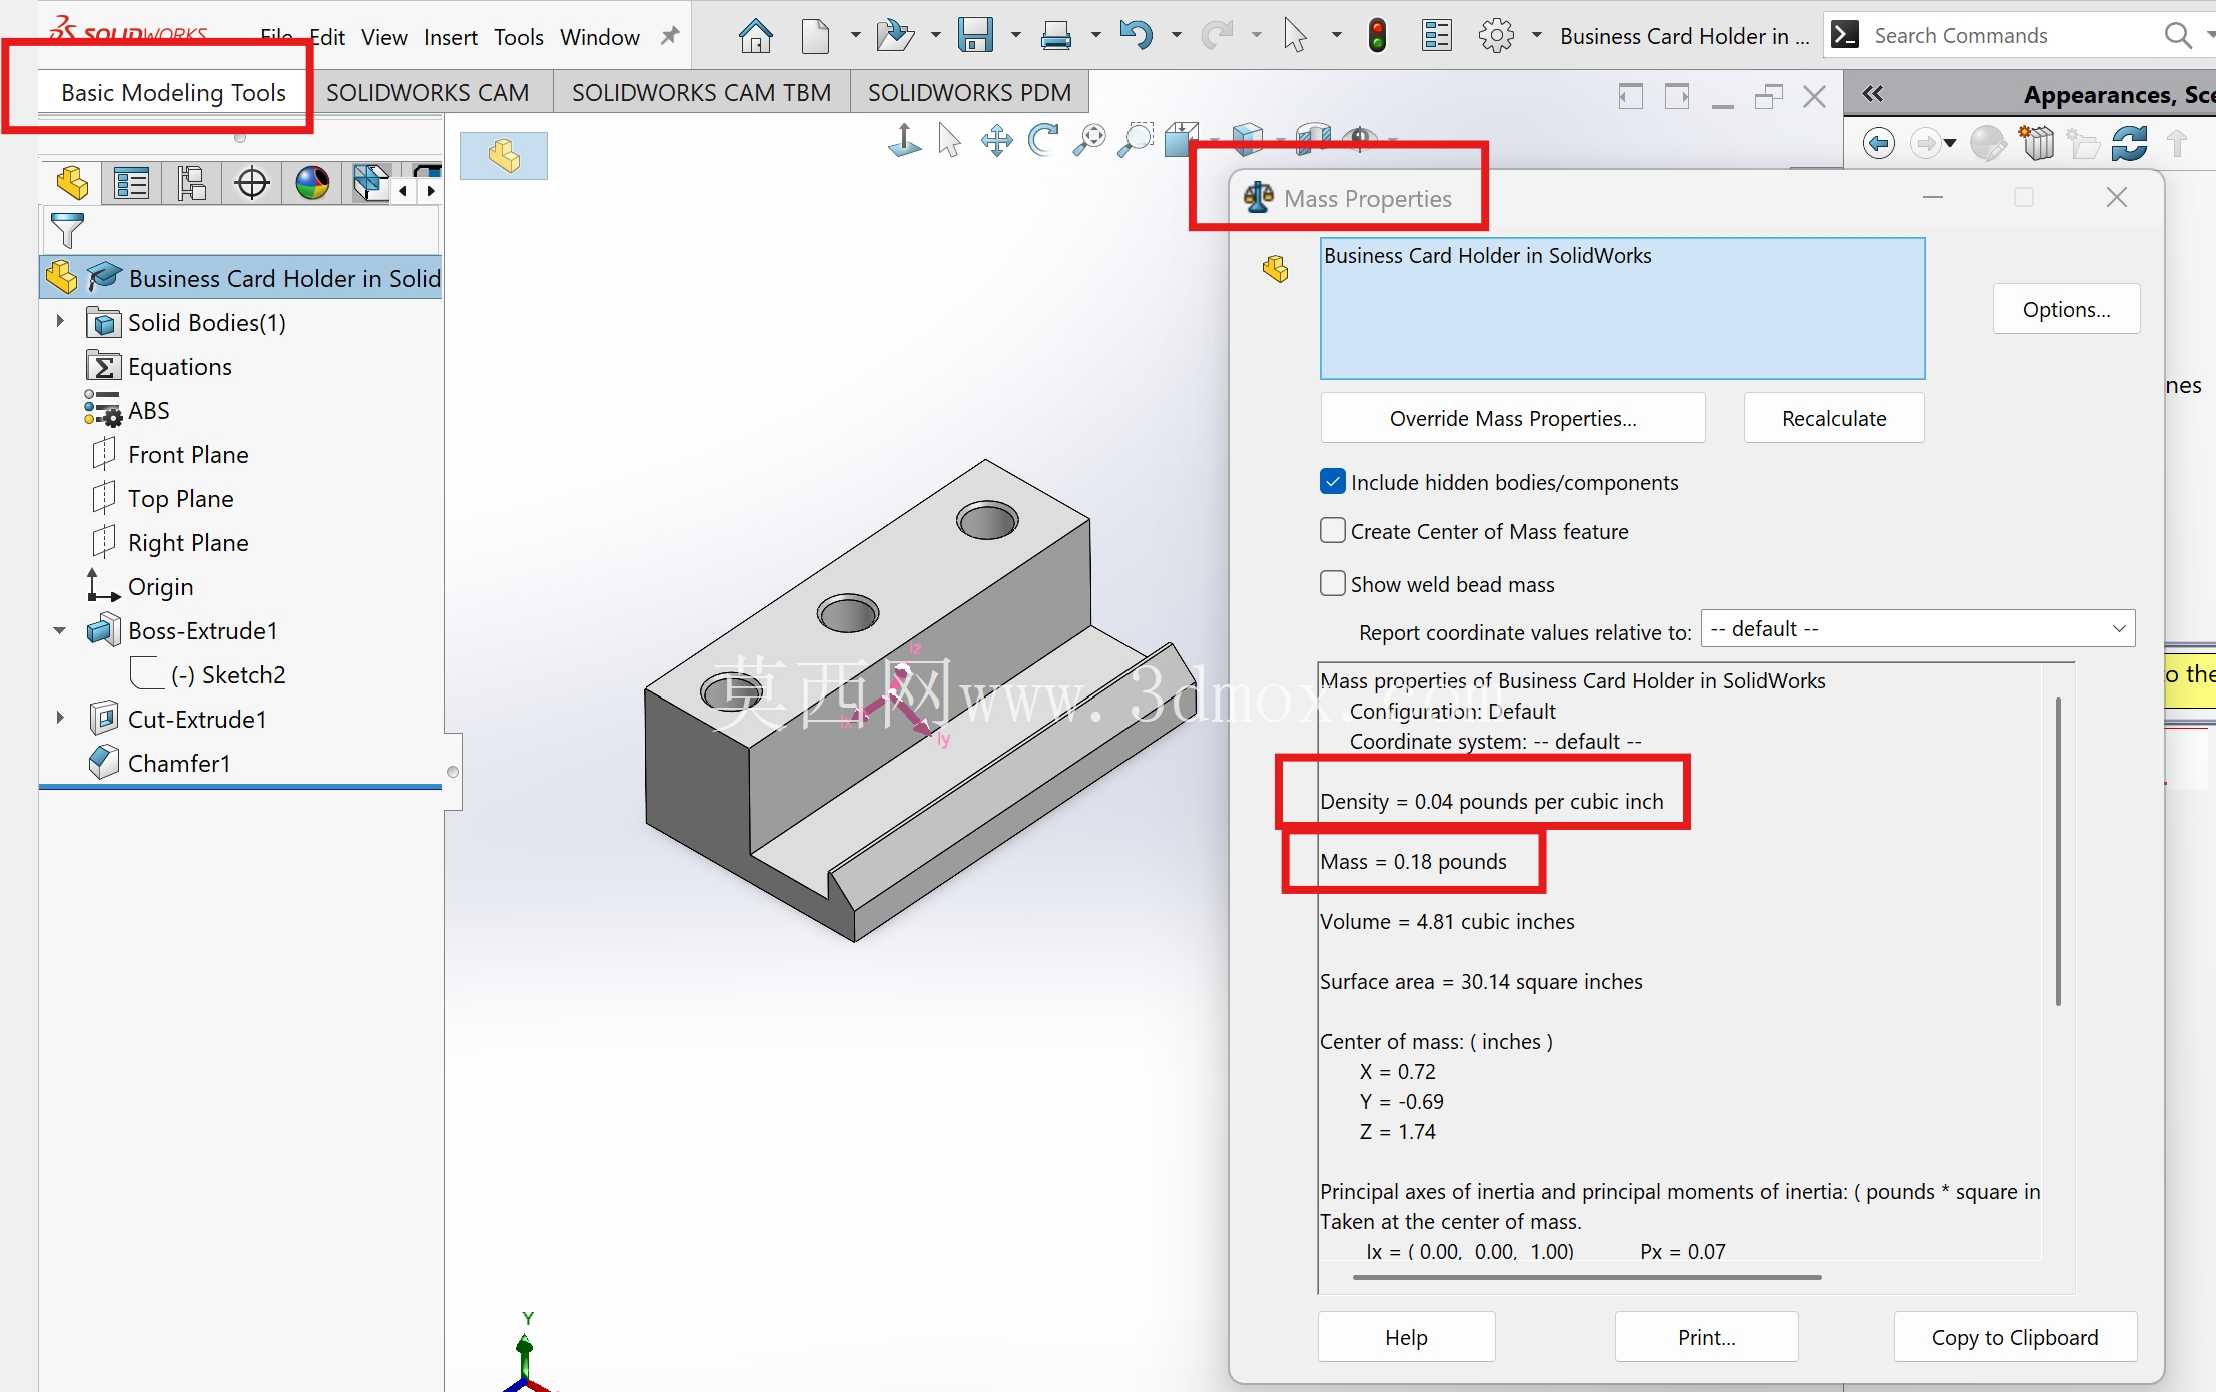Uncheck Include hidden bodies/components
Viewport: 2216px width, 1392px height.
[x=1332, y=482]
